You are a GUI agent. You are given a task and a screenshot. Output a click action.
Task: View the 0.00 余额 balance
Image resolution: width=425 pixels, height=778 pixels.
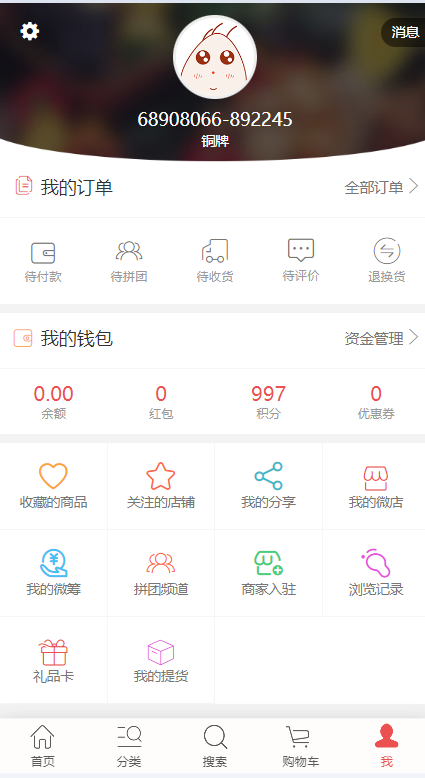[x=54, y=402]
